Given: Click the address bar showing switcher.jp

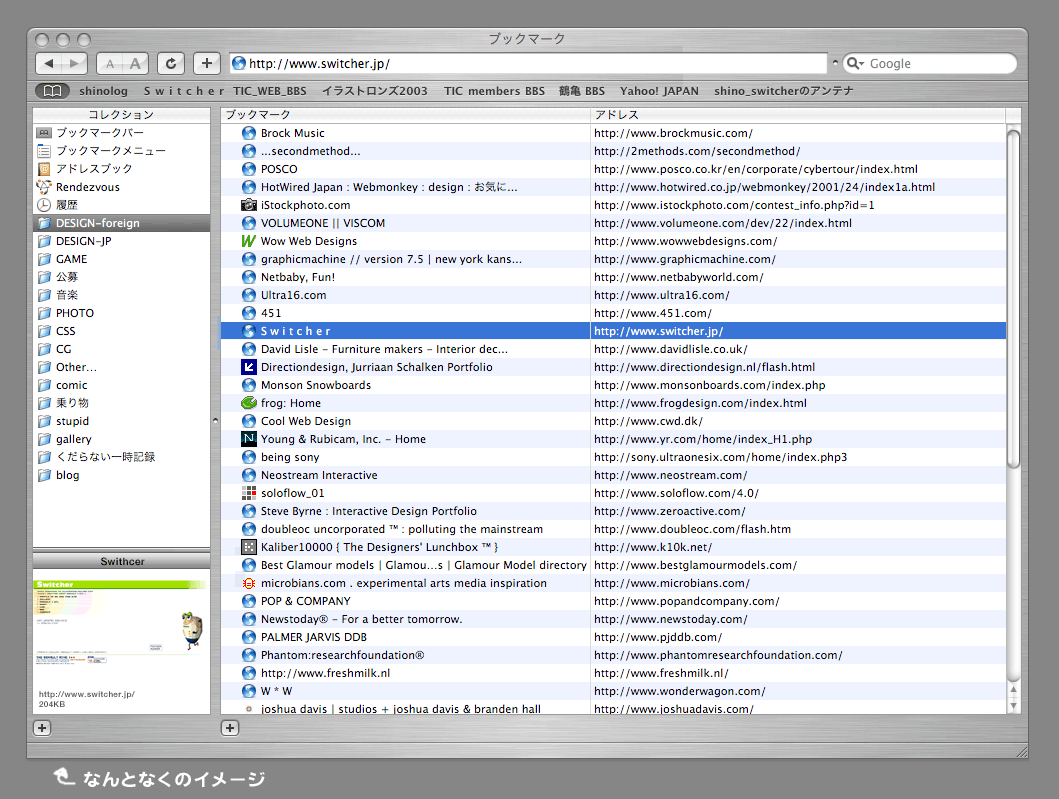Looking at the screenshot, I should [528, 63].
